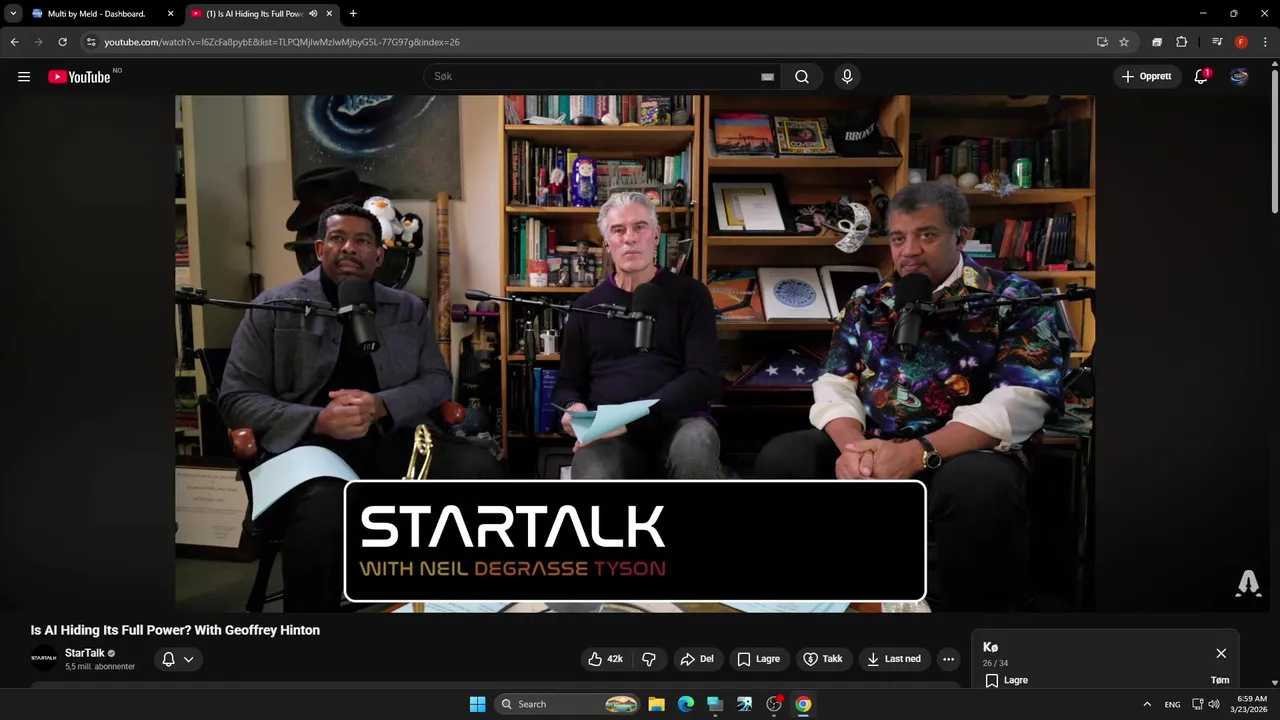Image resolution: width=1280 pixels, height=720 pixels.
Task: Open the ENG language switcher
Action: coord(1172,704)
